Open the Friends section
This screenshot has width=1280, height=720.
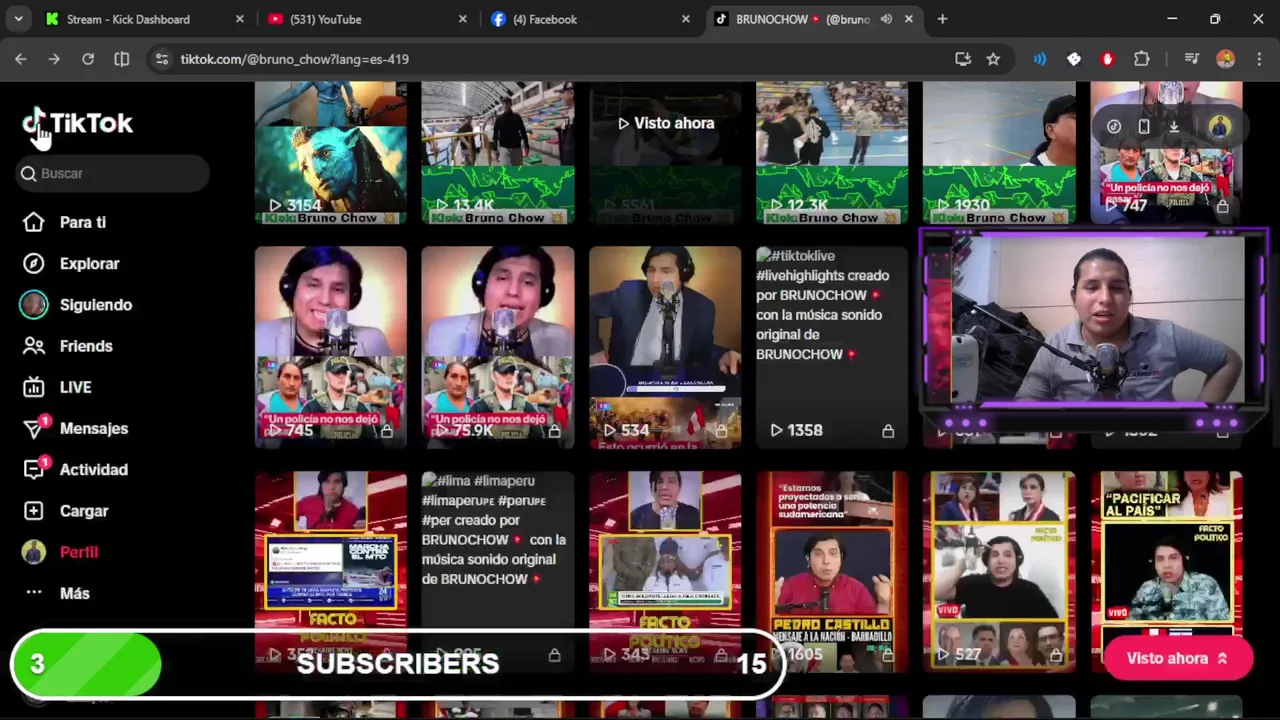pos(86,346)
